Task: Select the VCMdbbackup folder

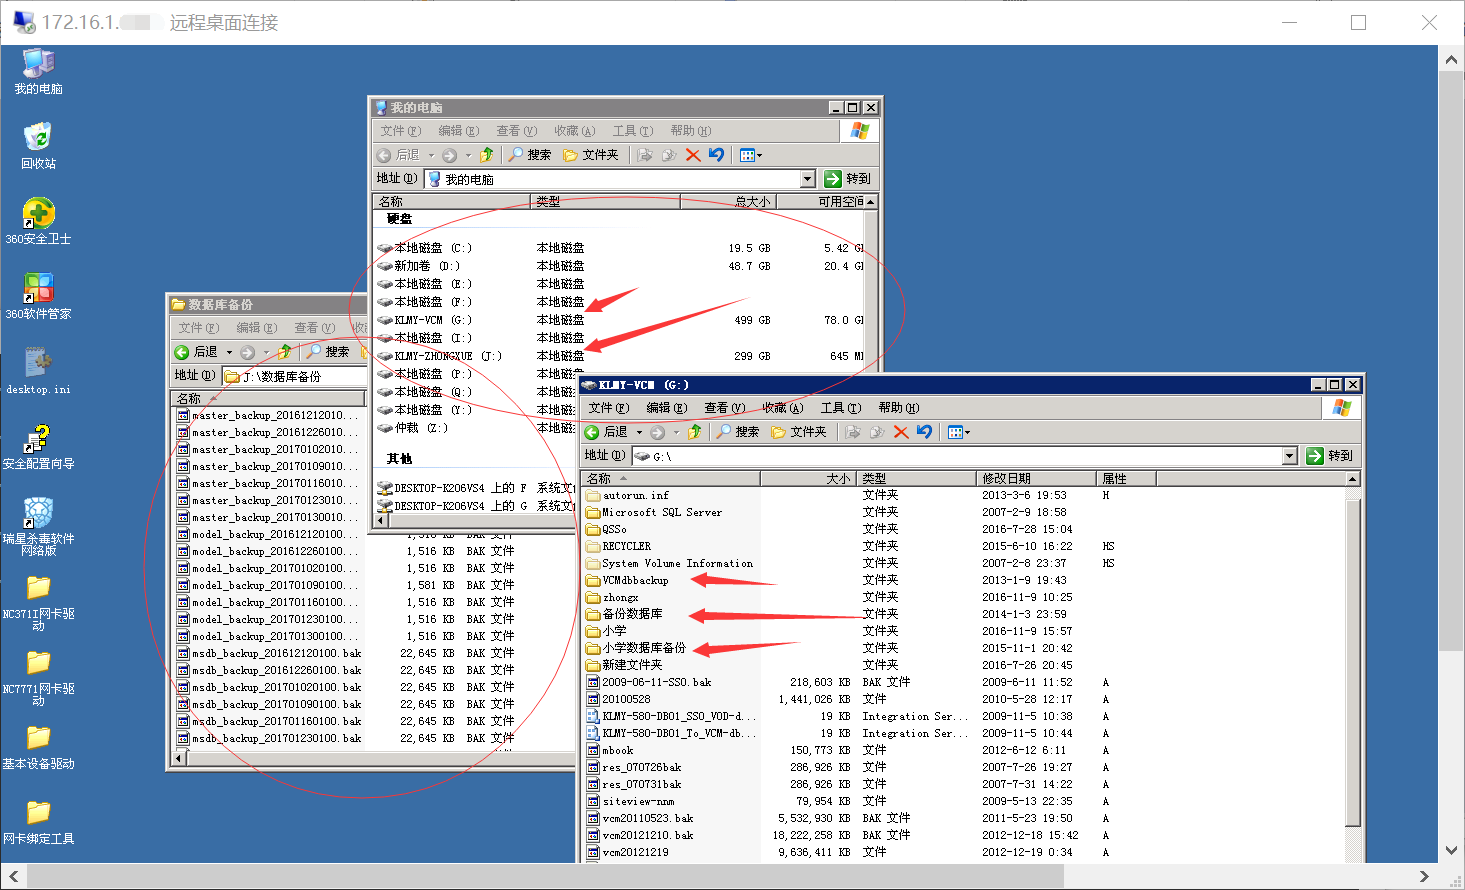Action: (x=634, y=580)
